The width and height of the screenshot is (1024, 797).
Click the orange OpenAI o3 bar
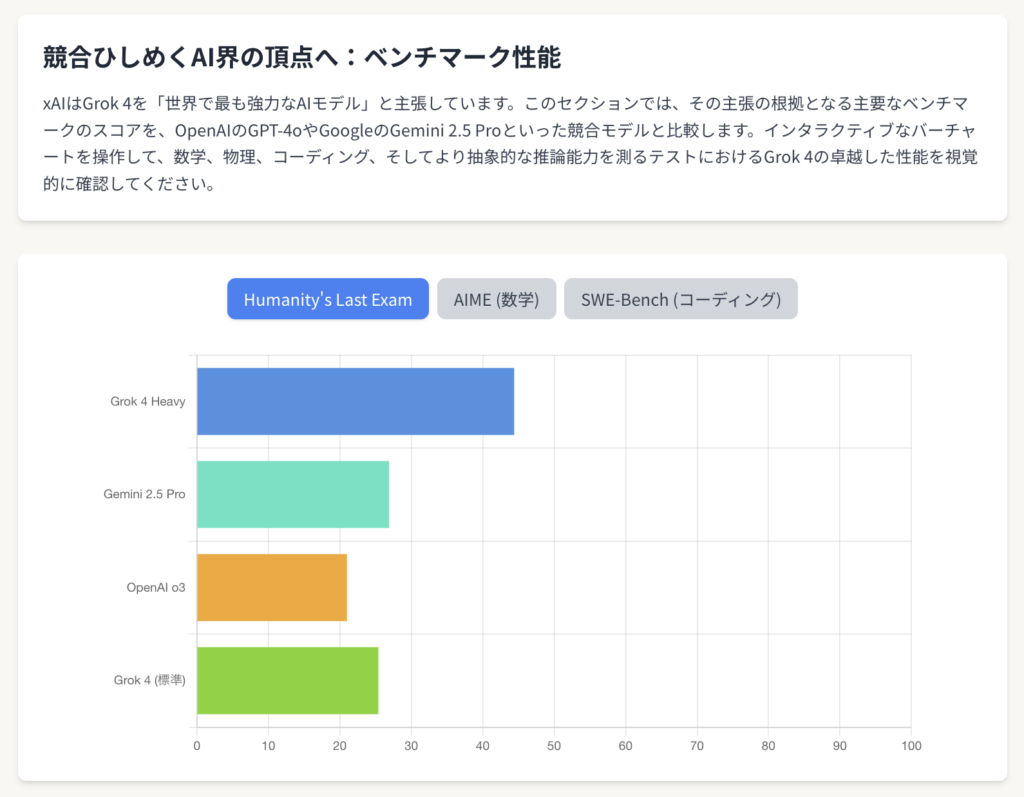click(272, 587)
